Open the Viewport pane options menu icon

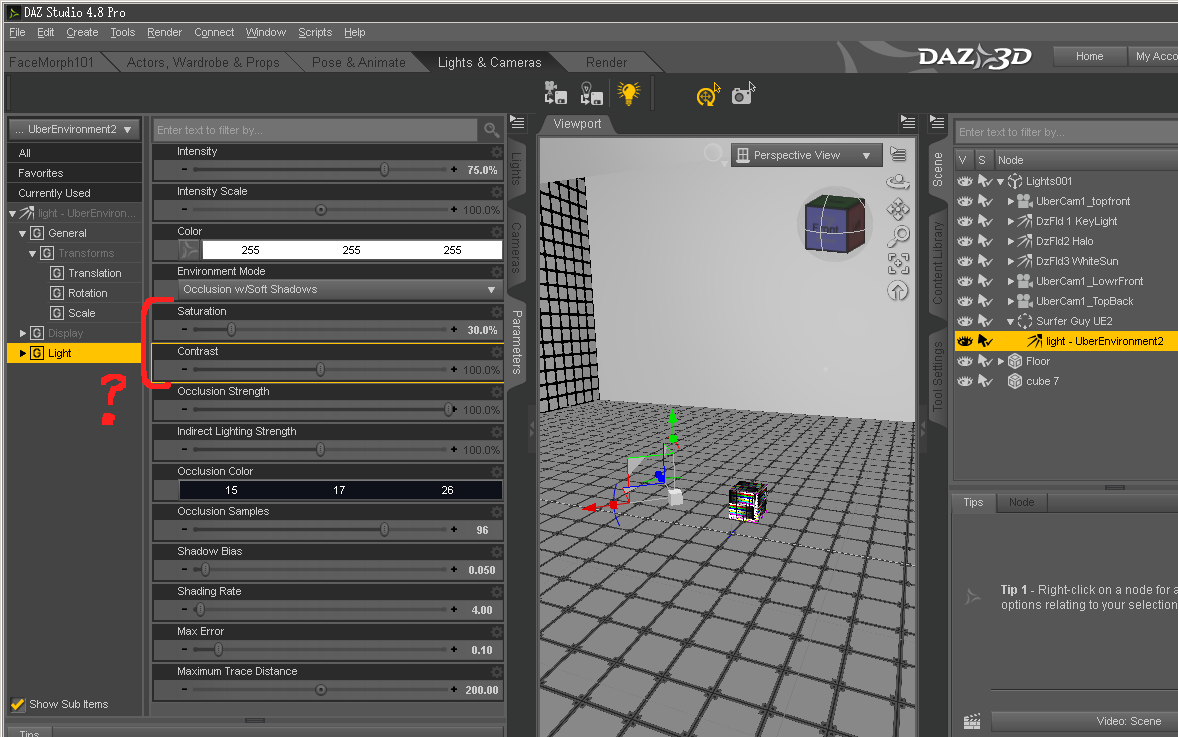coord(908,122)
